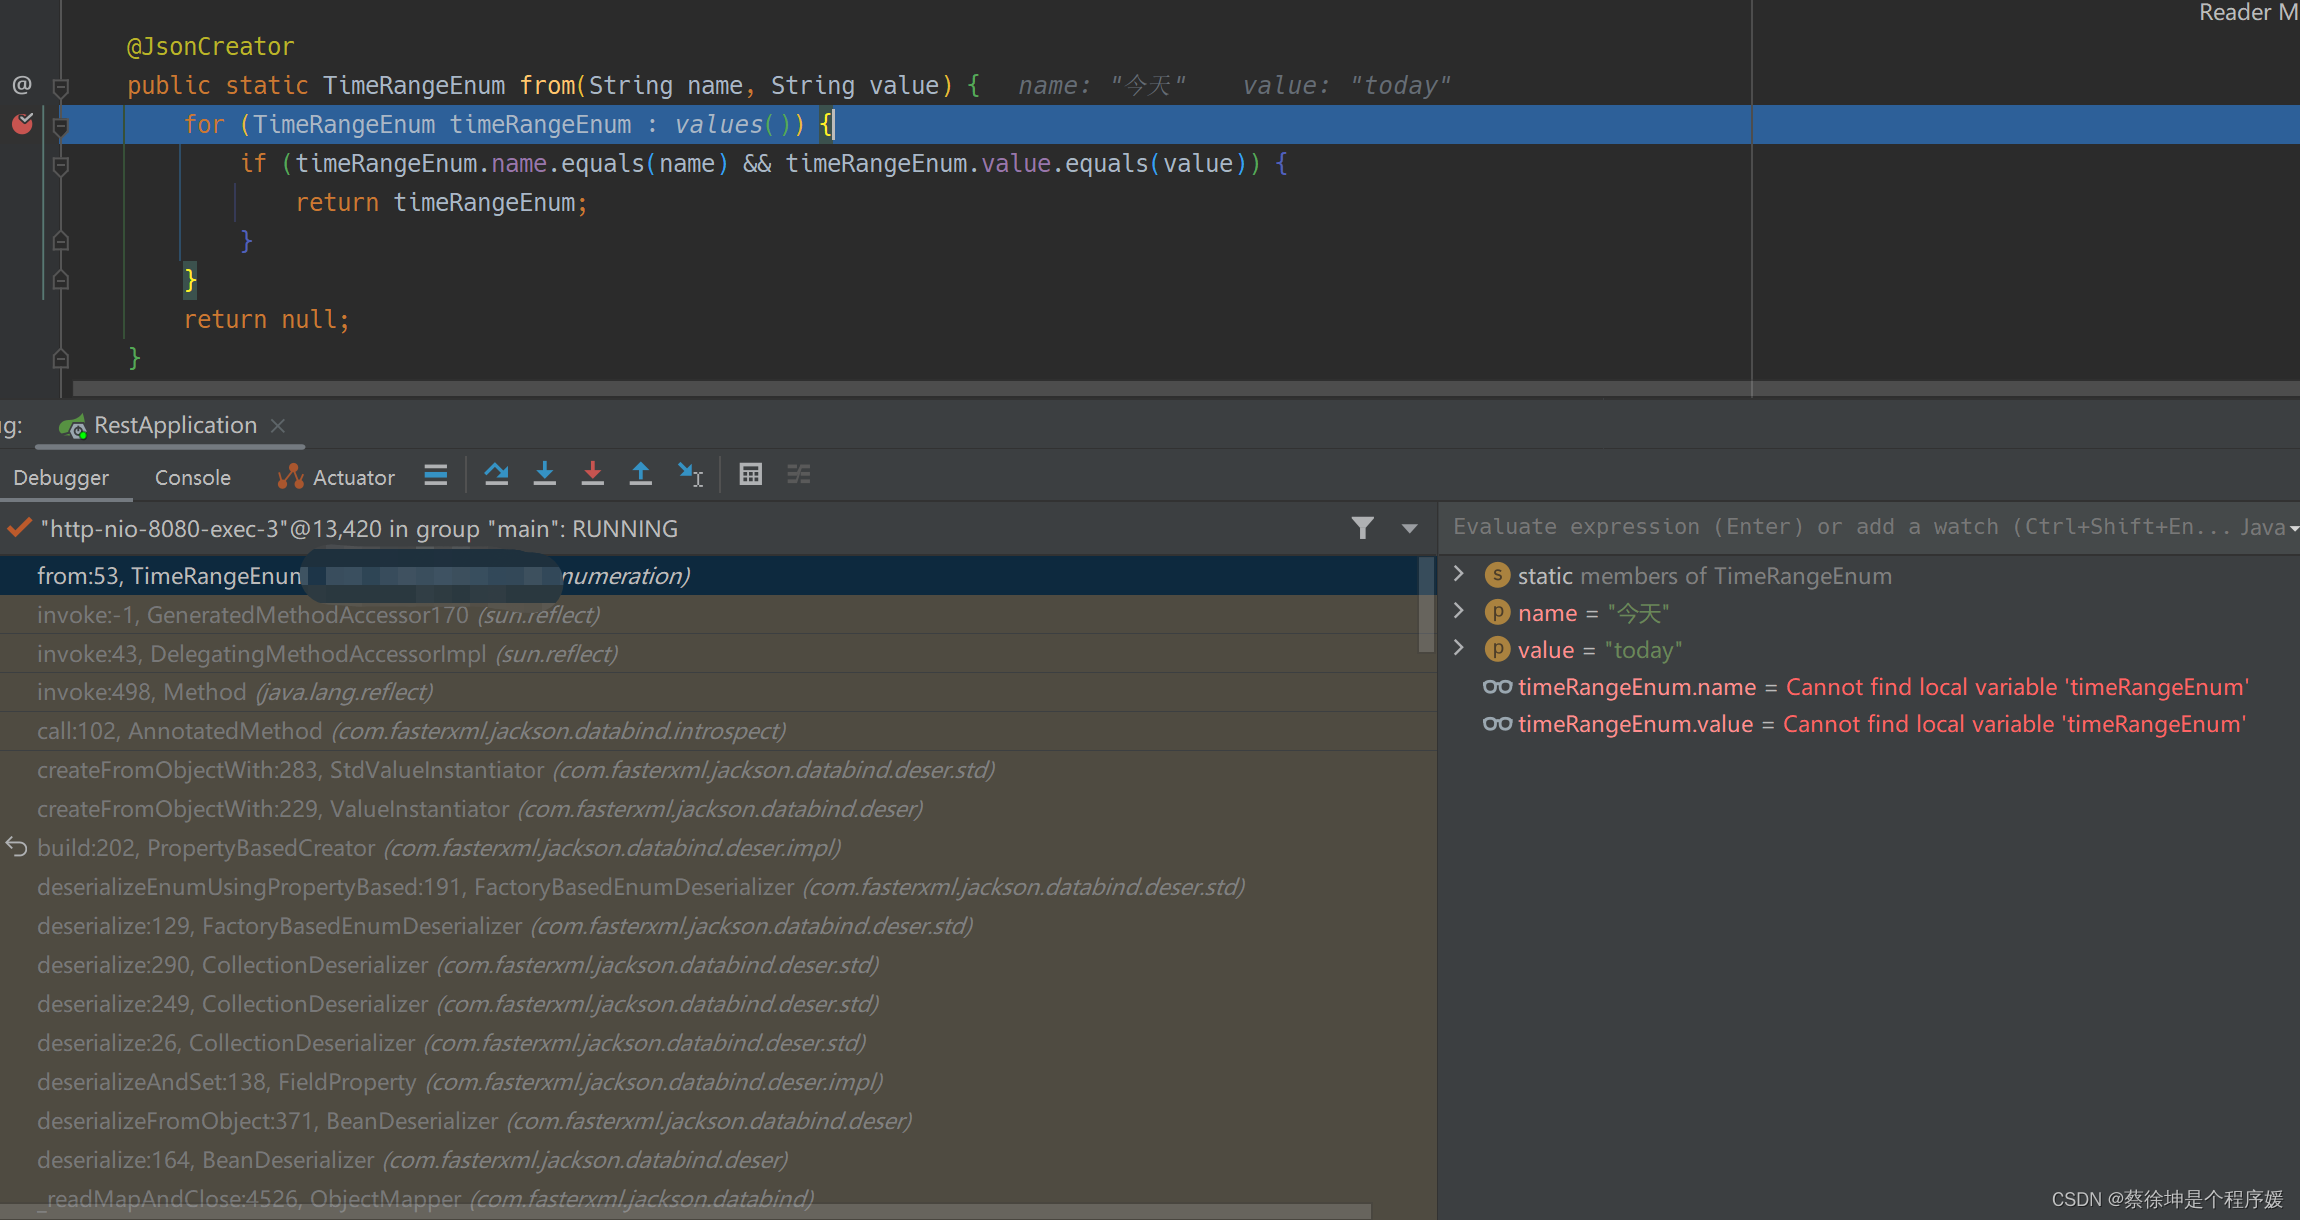This screenshot has height=1220, width=2300.
Task: Click the Step Over debug icon
Action: (x=496, y=474)
